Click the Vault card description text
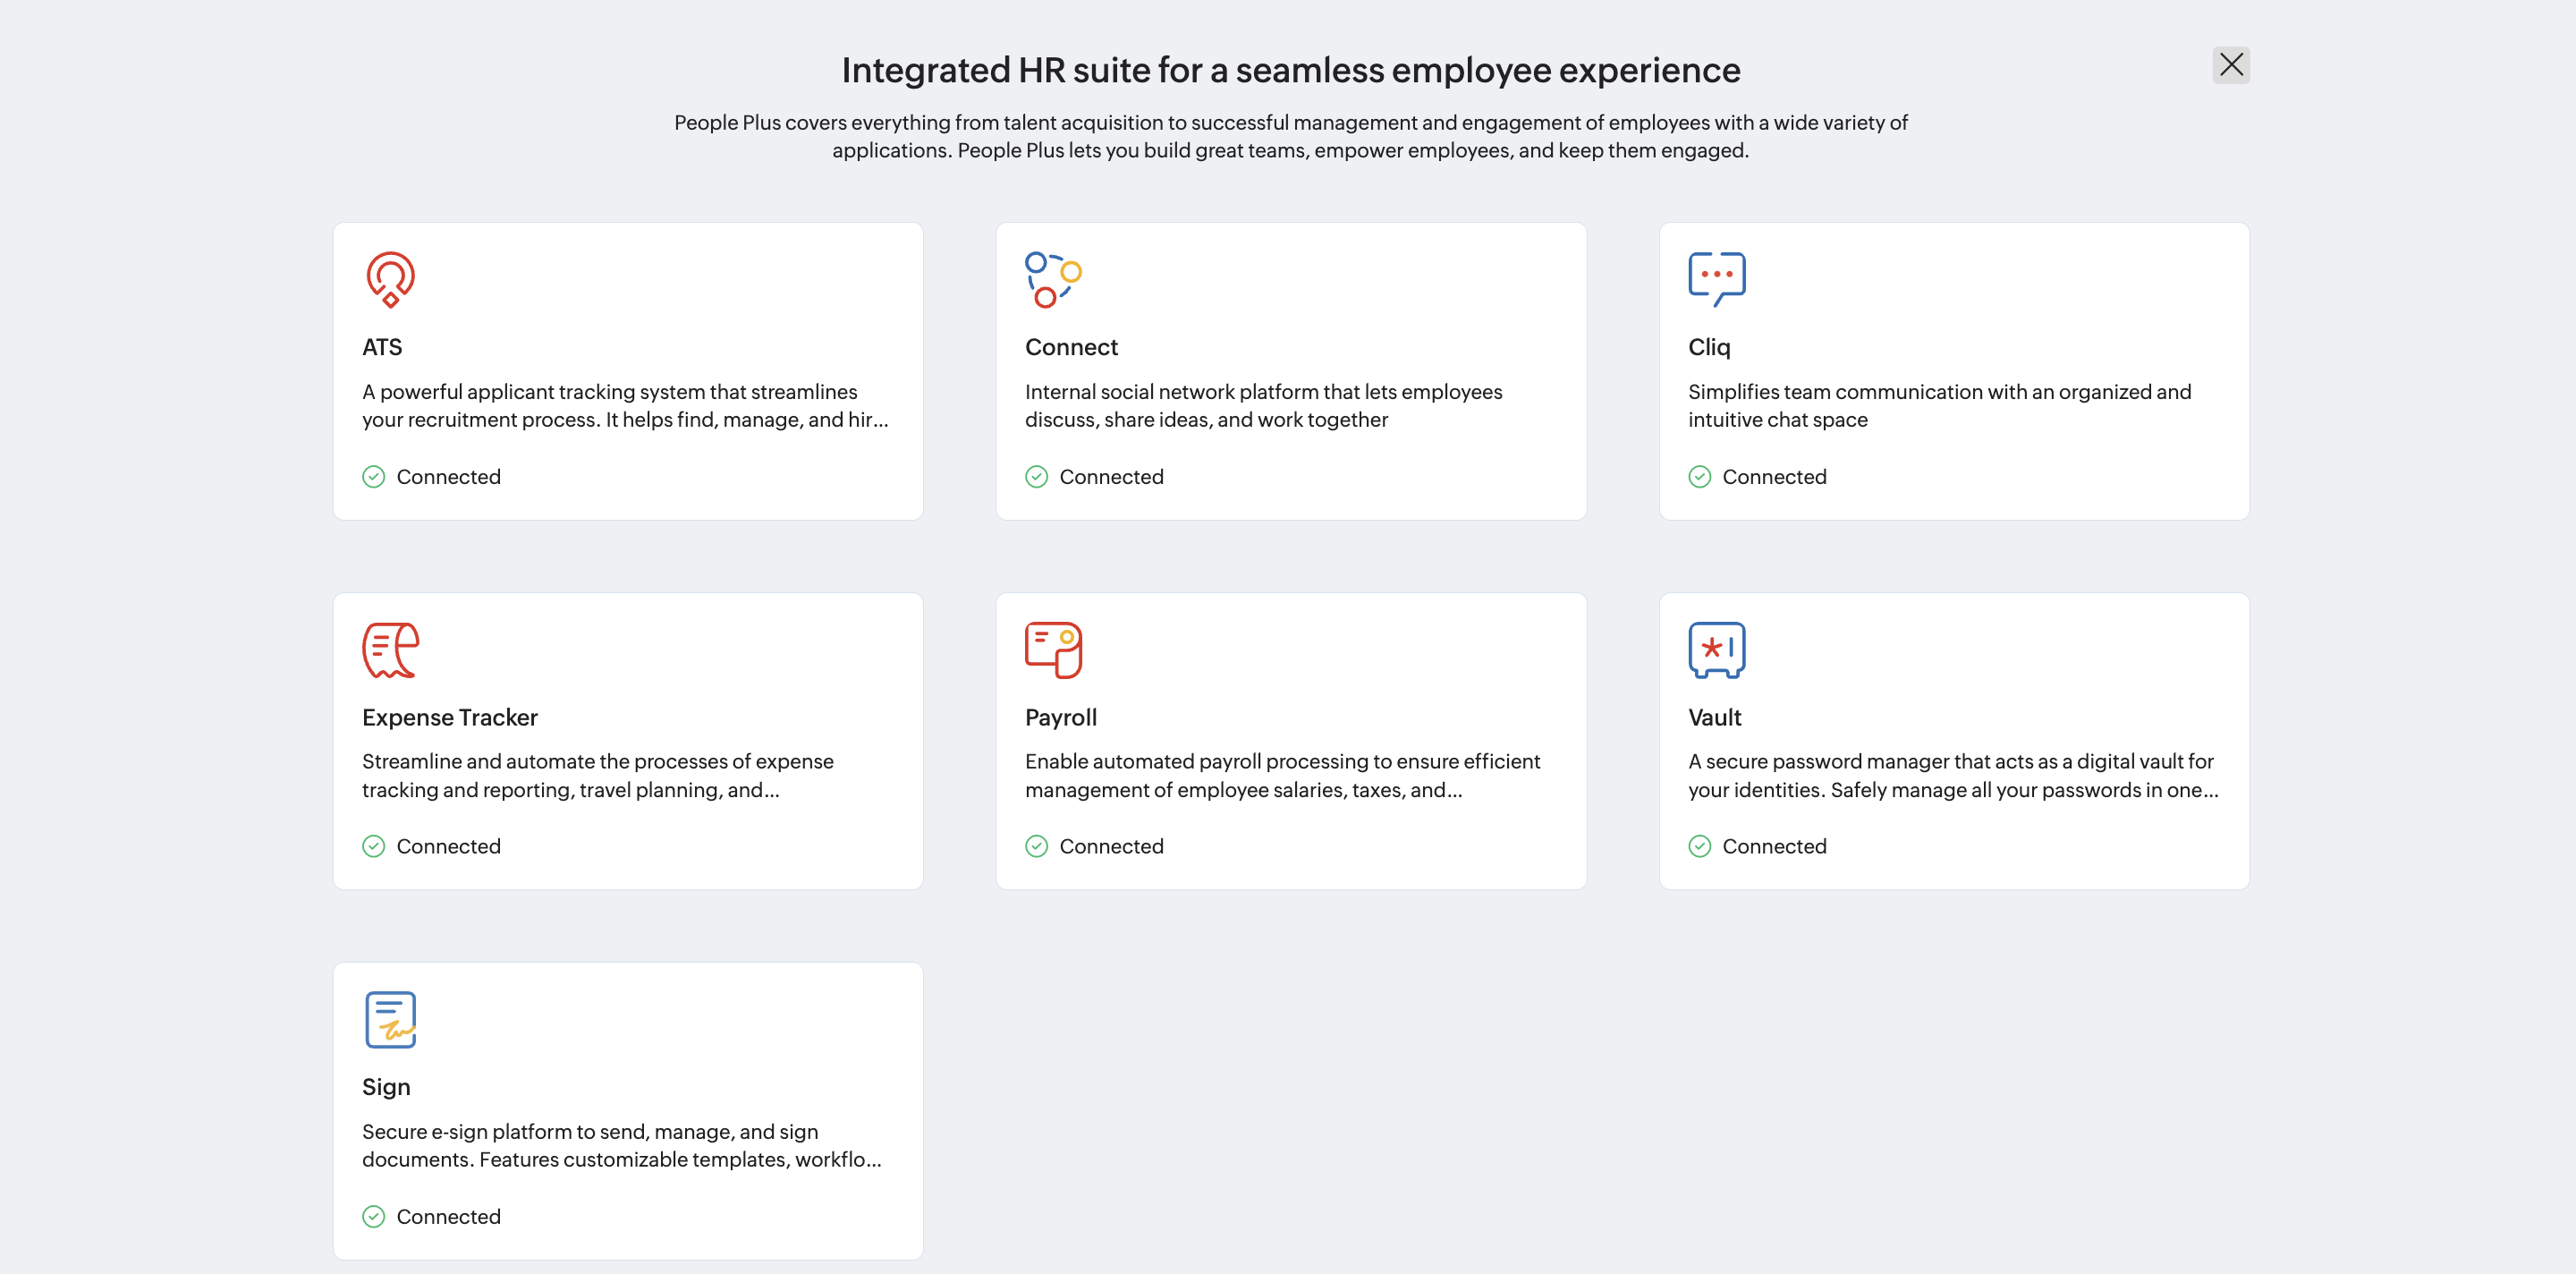 (1952, 776)
